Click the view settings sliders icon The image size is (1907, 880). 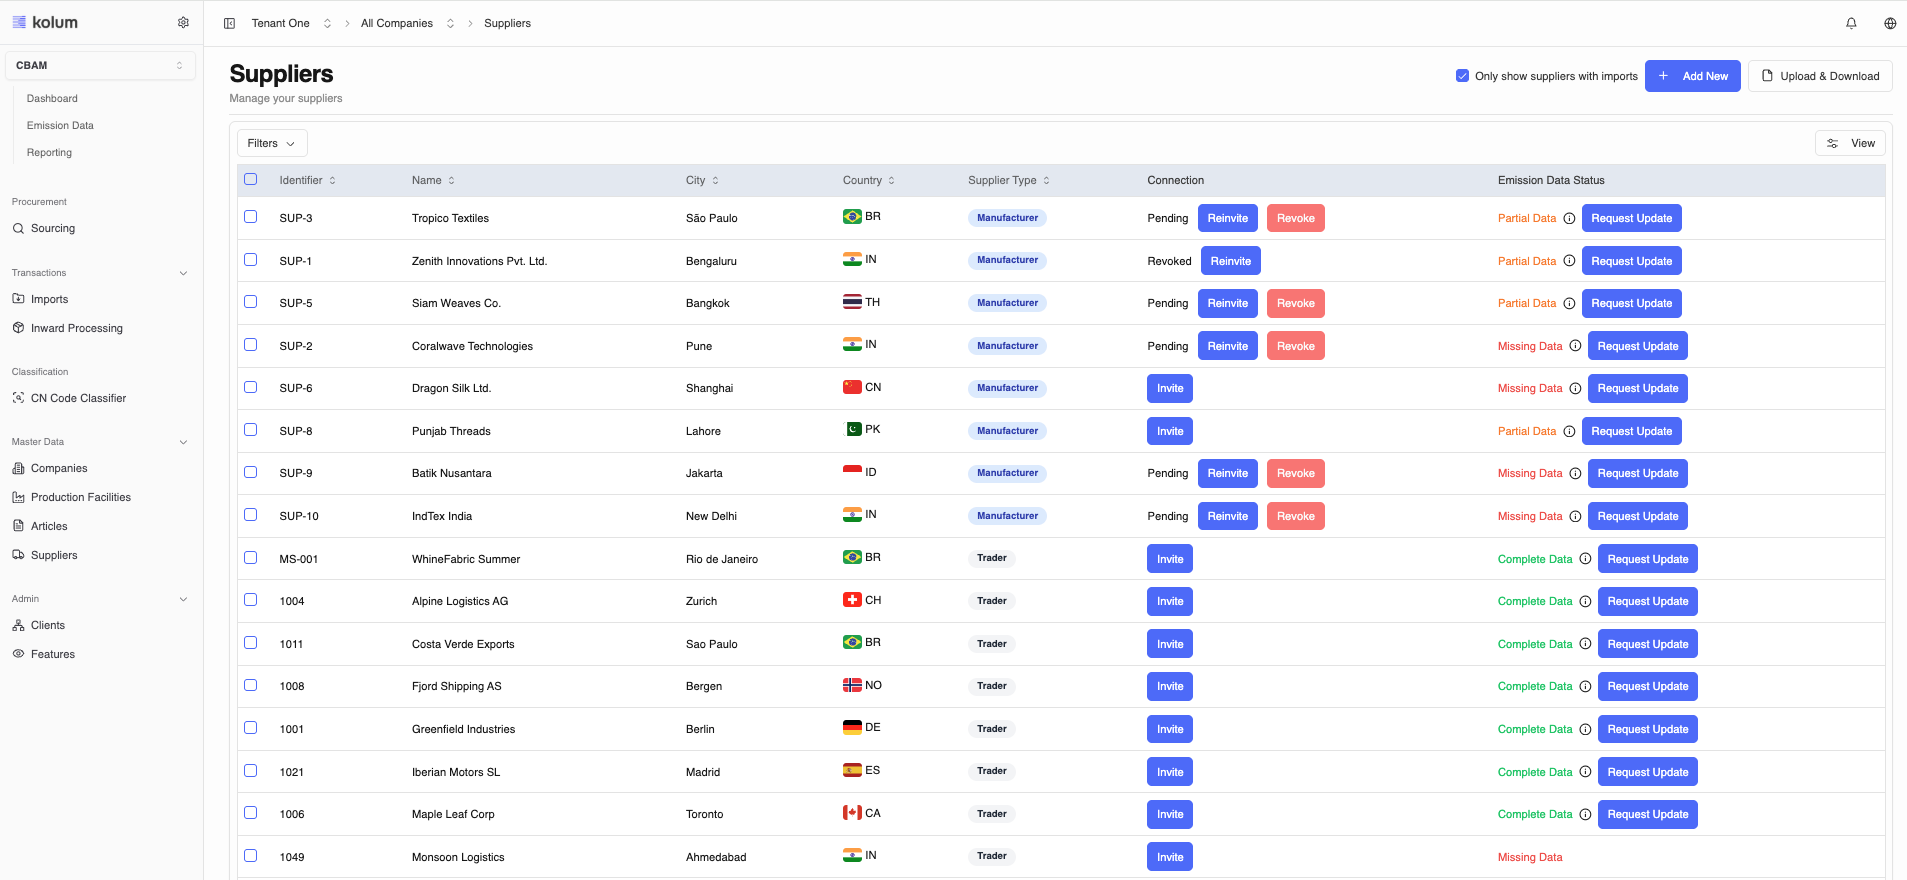tap(1832, 143)
